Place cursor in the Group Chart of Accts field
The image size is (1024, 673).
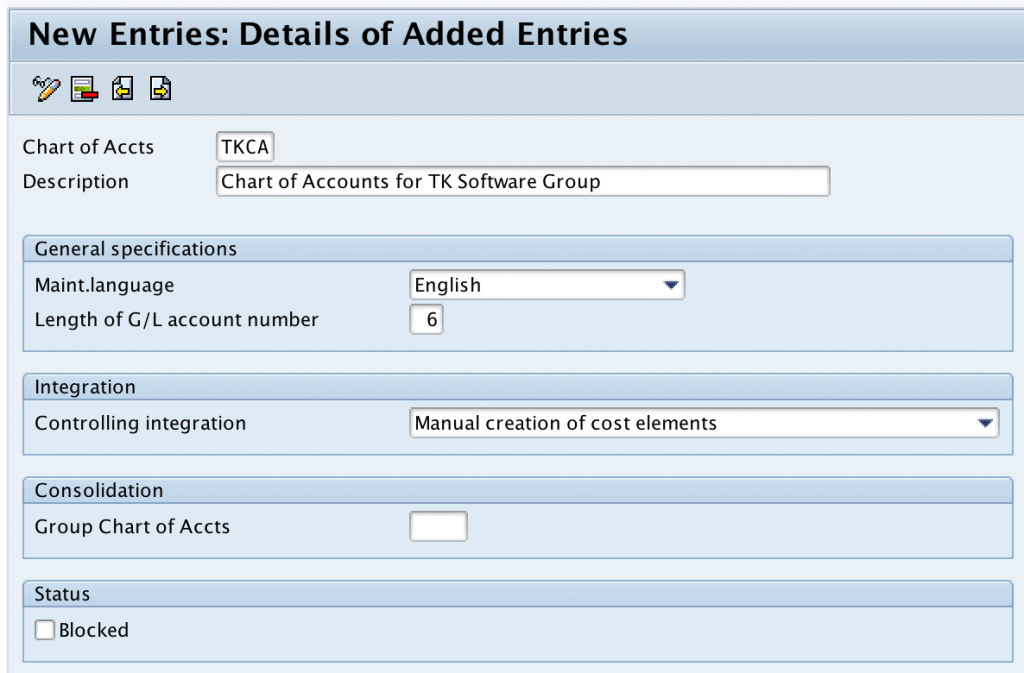437,526
